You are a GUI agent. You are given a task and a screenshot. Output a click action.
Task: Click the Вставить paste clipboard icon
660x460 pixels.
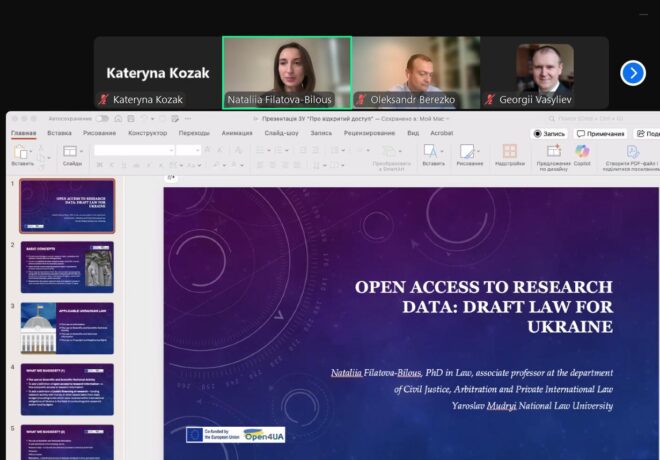22,152
